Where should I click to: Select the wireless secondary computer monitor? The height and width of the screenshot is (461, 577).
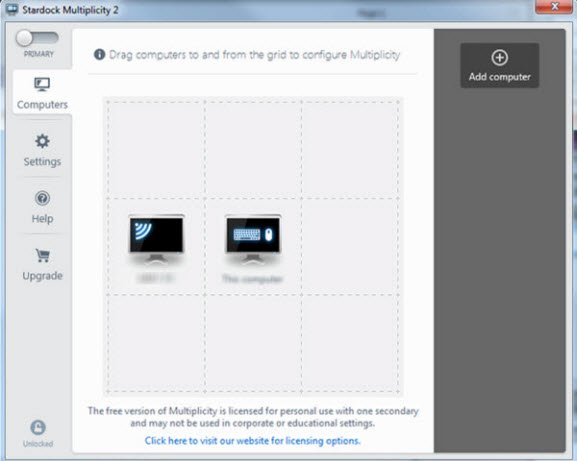(x=156, y=238)
